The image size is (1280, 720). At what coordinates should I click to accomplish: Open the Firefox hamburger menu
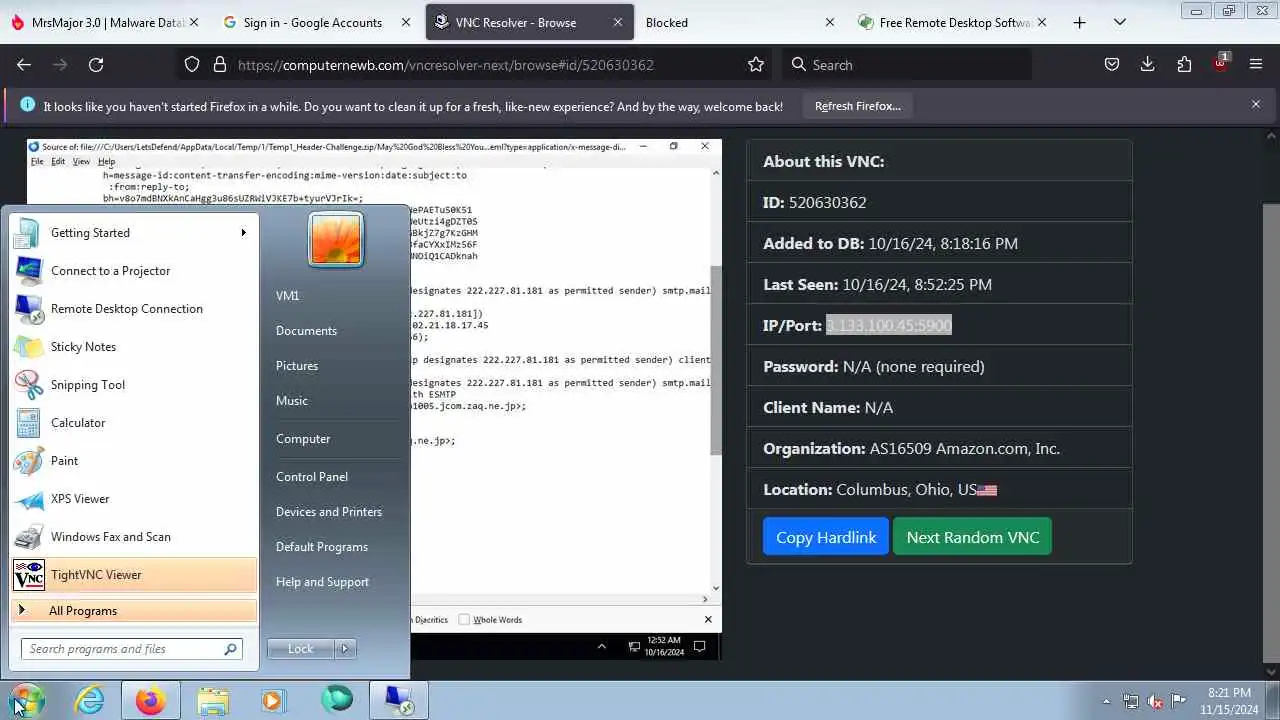point(1256,64)
